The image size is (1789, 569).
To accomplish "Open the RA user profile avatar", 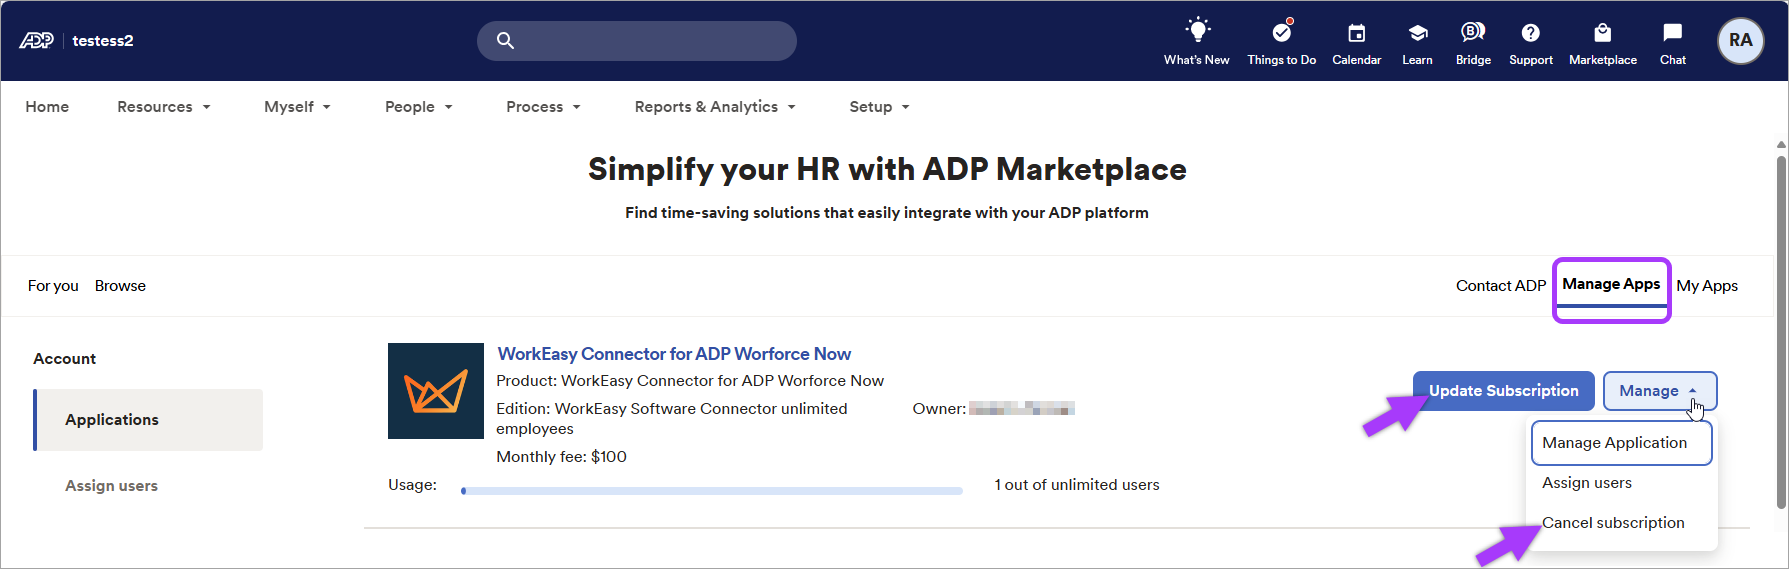I will coord(1741,41).
